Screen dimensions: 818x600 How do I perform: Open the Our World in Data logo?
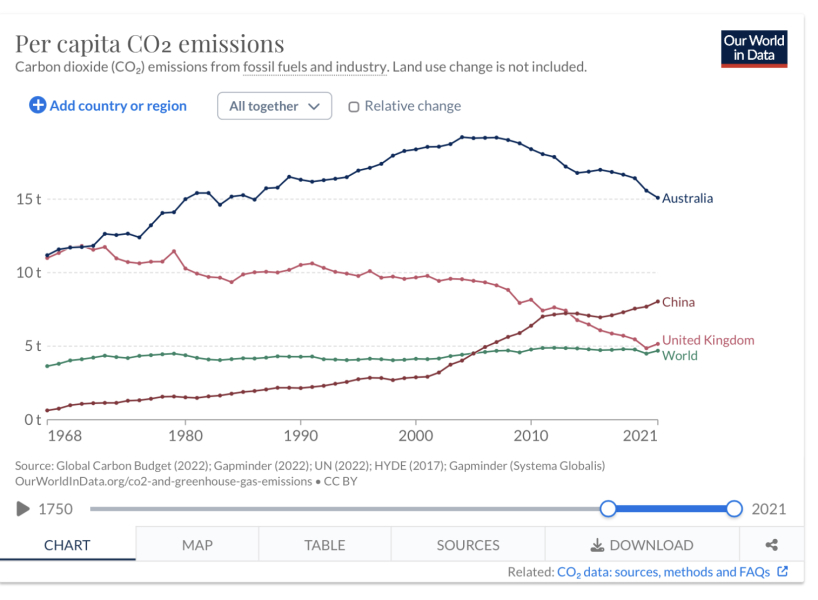click(754, 49)
